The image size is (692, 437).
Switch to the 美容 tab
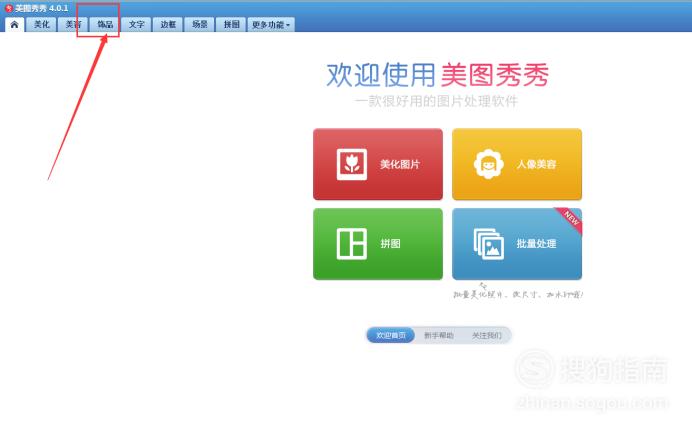pos(73,25)
